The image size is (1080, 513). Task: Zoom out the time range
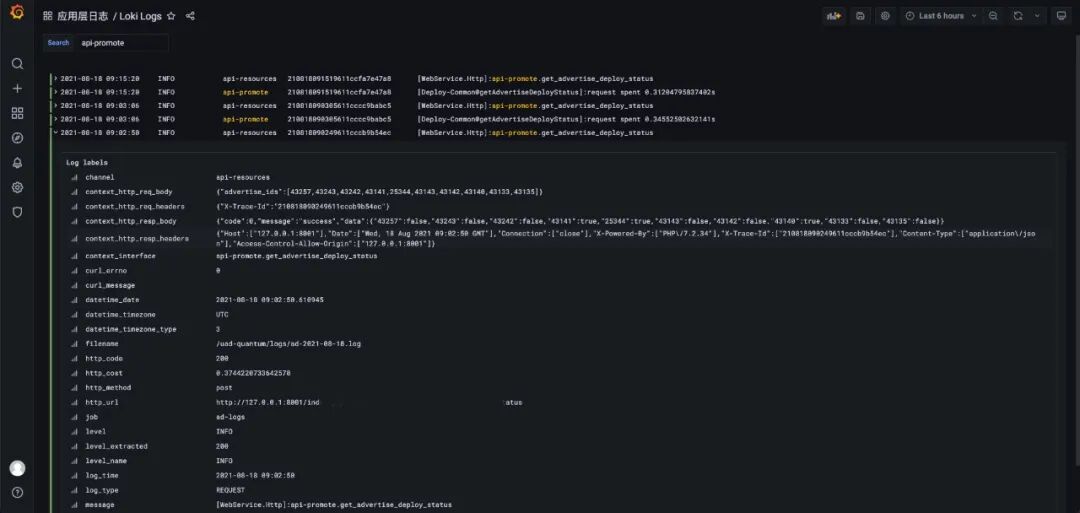(x=993, y=16)
